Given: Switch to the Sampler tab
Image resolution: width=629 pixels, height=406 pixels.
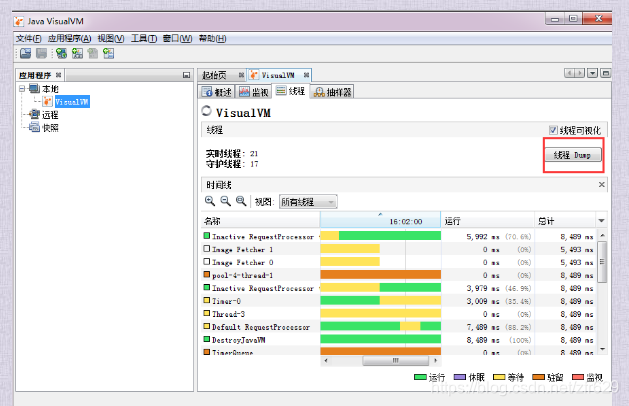Looking at the screenshot, I should coord(333,92).
